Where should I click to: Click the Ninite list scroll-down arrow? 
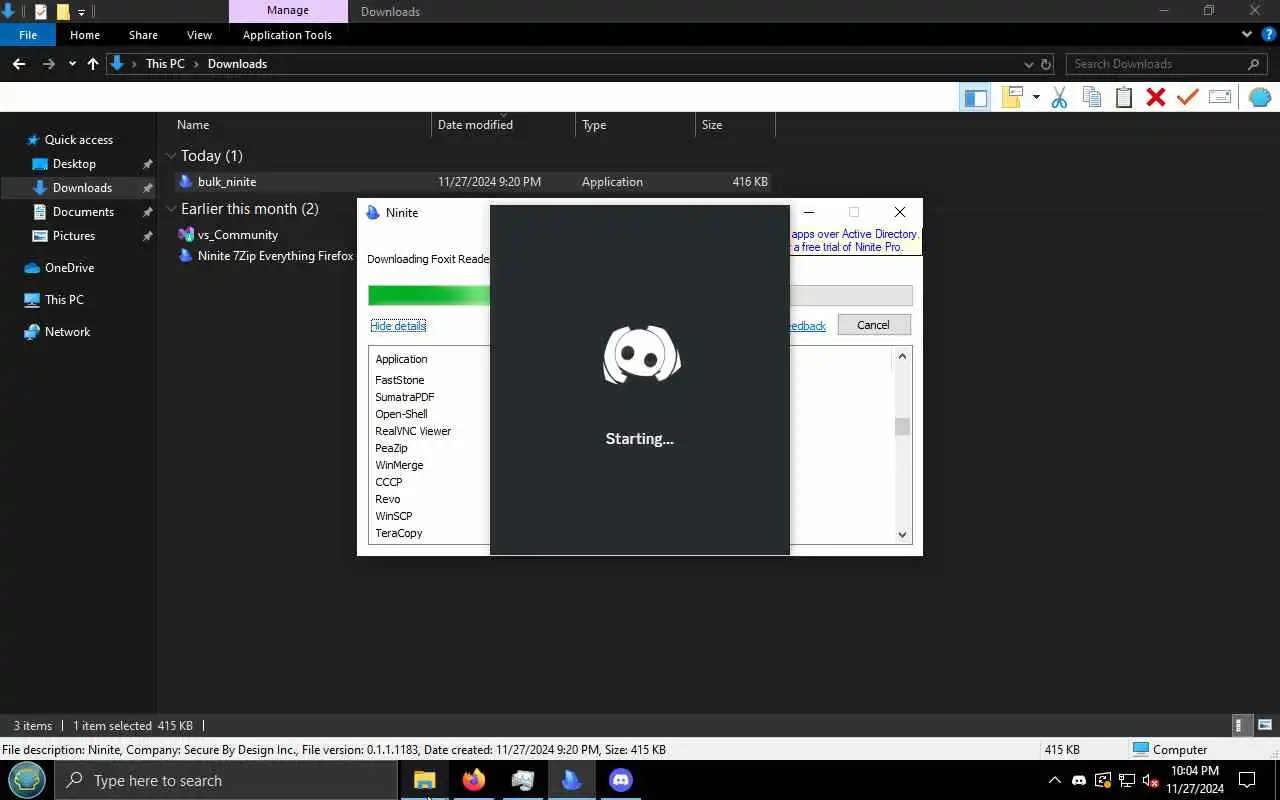[902, 535]
